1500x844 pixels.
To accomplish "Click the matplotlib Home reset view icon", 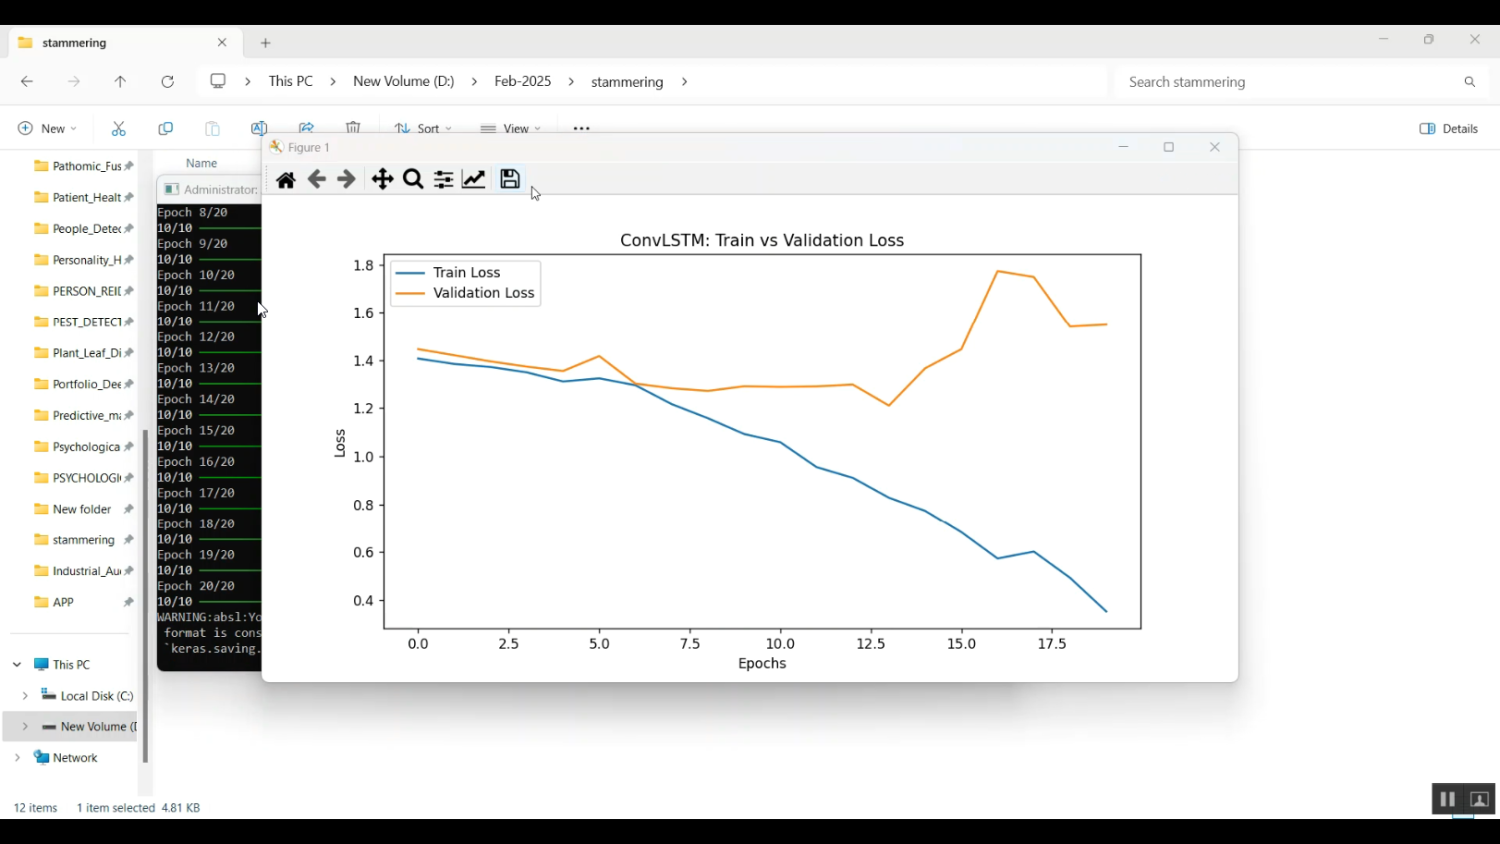I will (286, 180).
